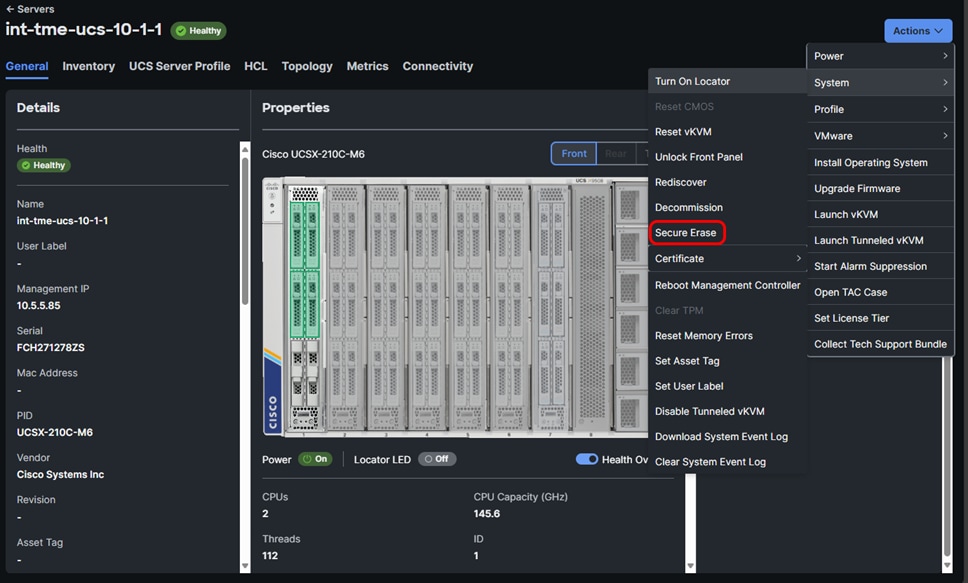Click the Details panel scrollbar

(245, 231)
